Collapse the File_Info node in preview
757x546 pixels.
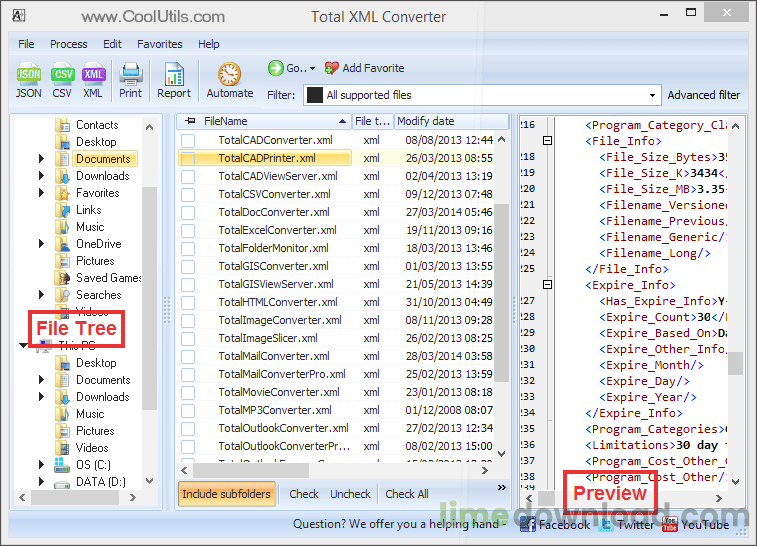point(547,140)
